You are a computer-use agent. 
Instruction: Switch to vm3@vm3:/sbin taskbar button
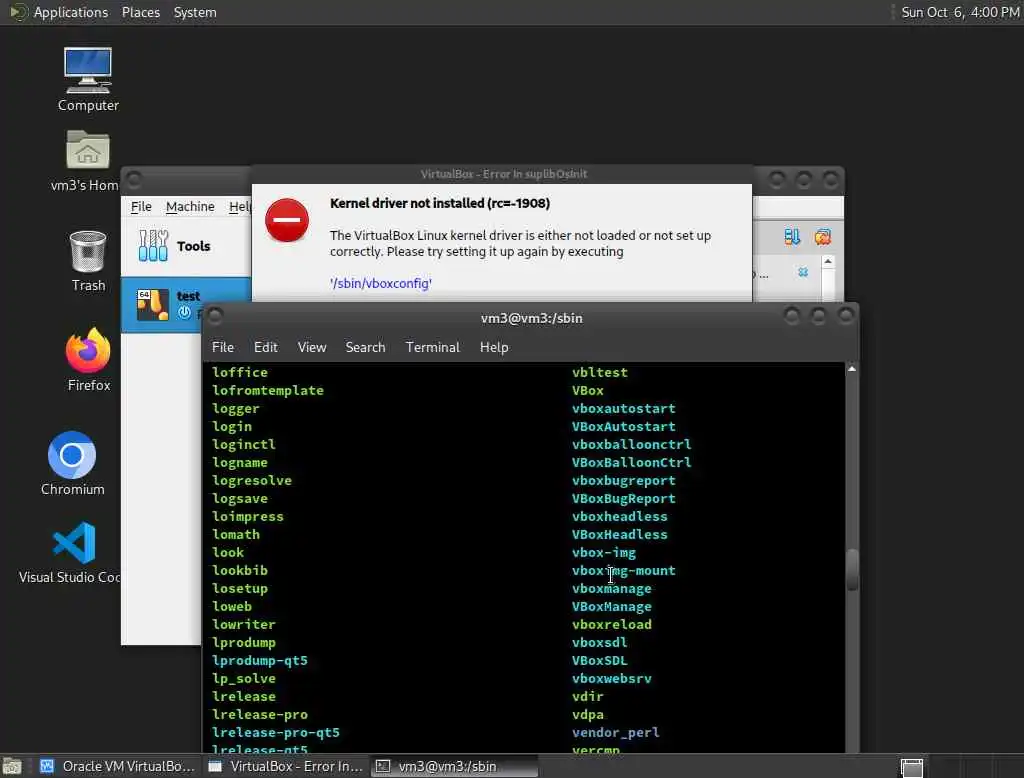click(x=454, y=766)
